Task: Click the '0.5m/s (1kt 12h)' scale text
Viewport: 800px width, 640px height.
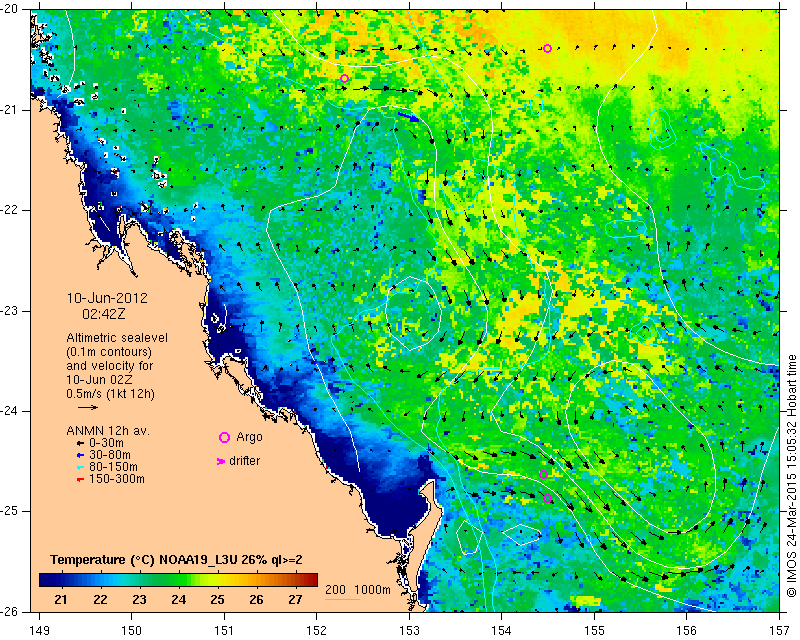Action: tap(110, 394)
